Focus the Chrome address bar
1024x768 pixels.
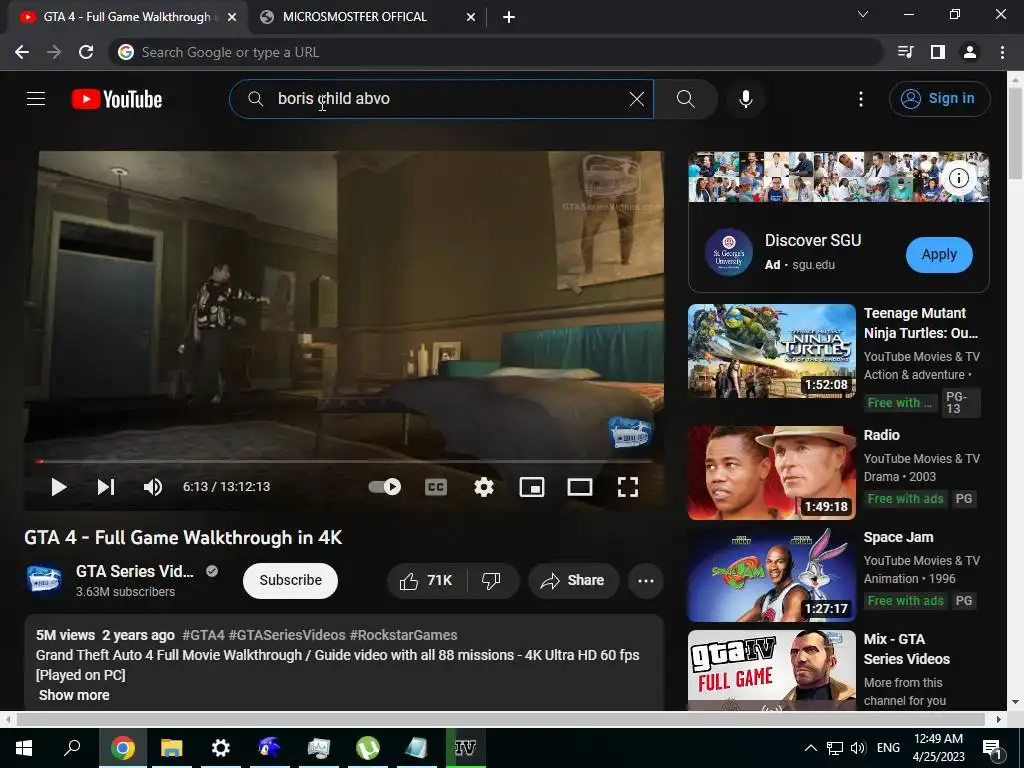click(x=496, y=52)
